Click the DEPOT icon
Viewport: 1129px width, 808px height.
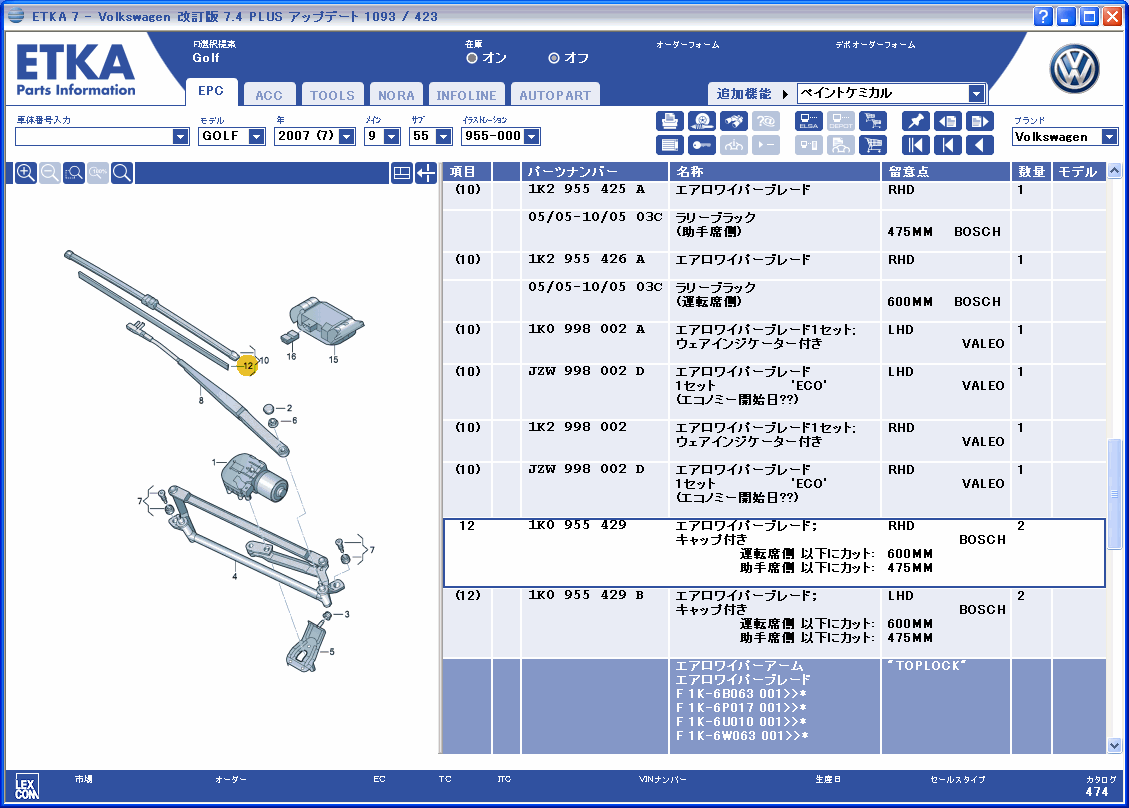(x=840, y=121)
